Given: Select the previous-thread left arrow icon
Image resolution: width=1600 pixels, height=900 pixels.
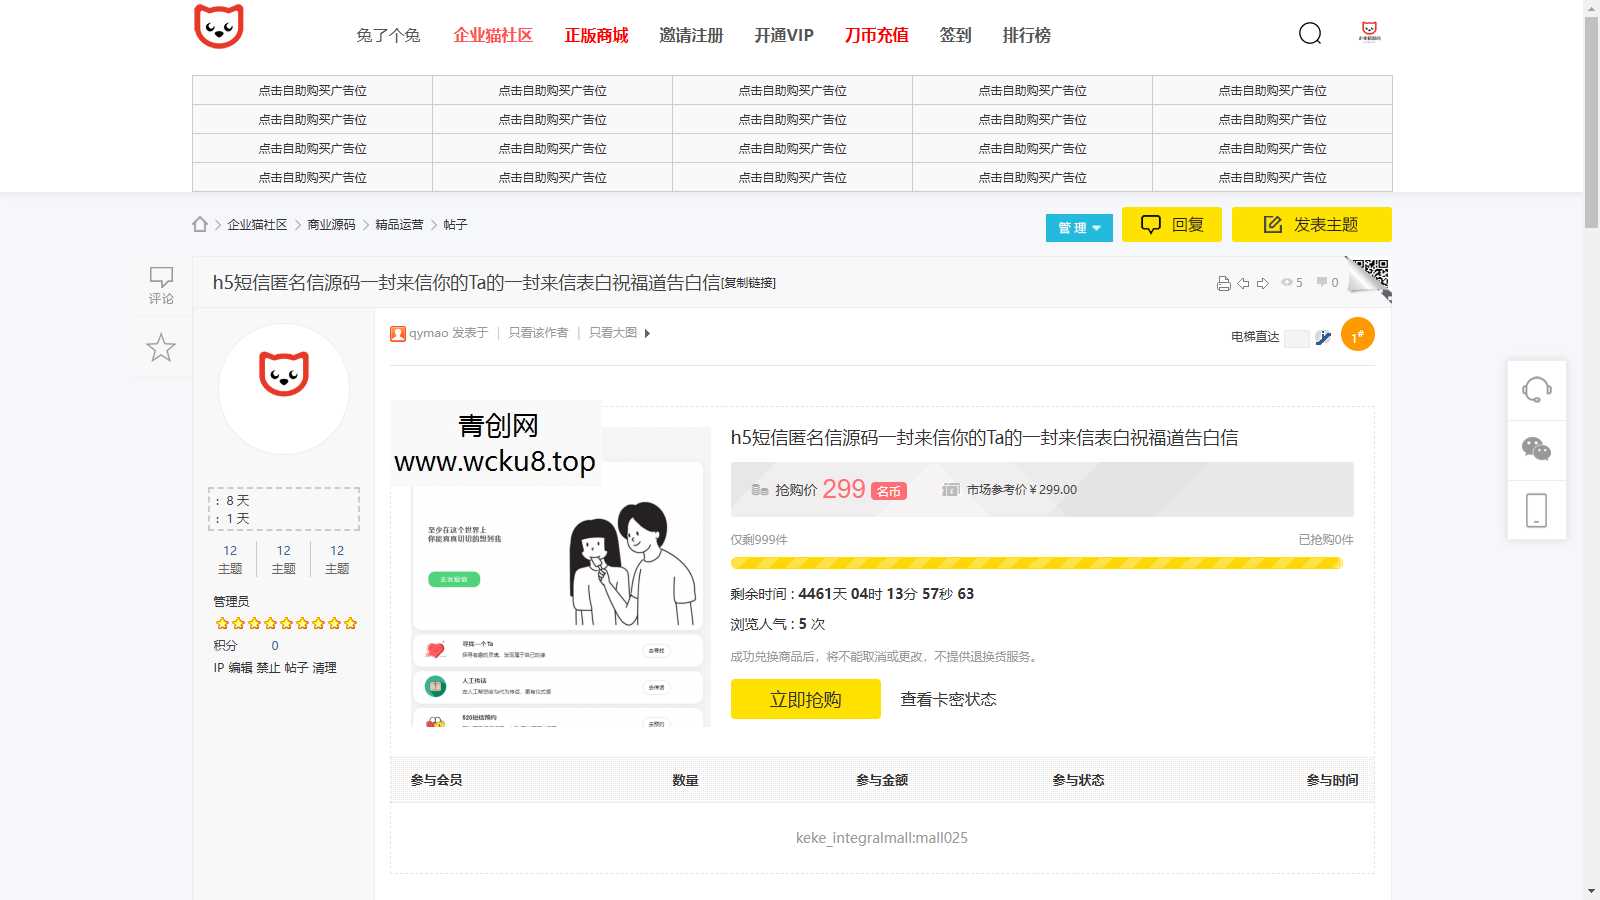Looking at the screenshot, I should click(1243, 283).
